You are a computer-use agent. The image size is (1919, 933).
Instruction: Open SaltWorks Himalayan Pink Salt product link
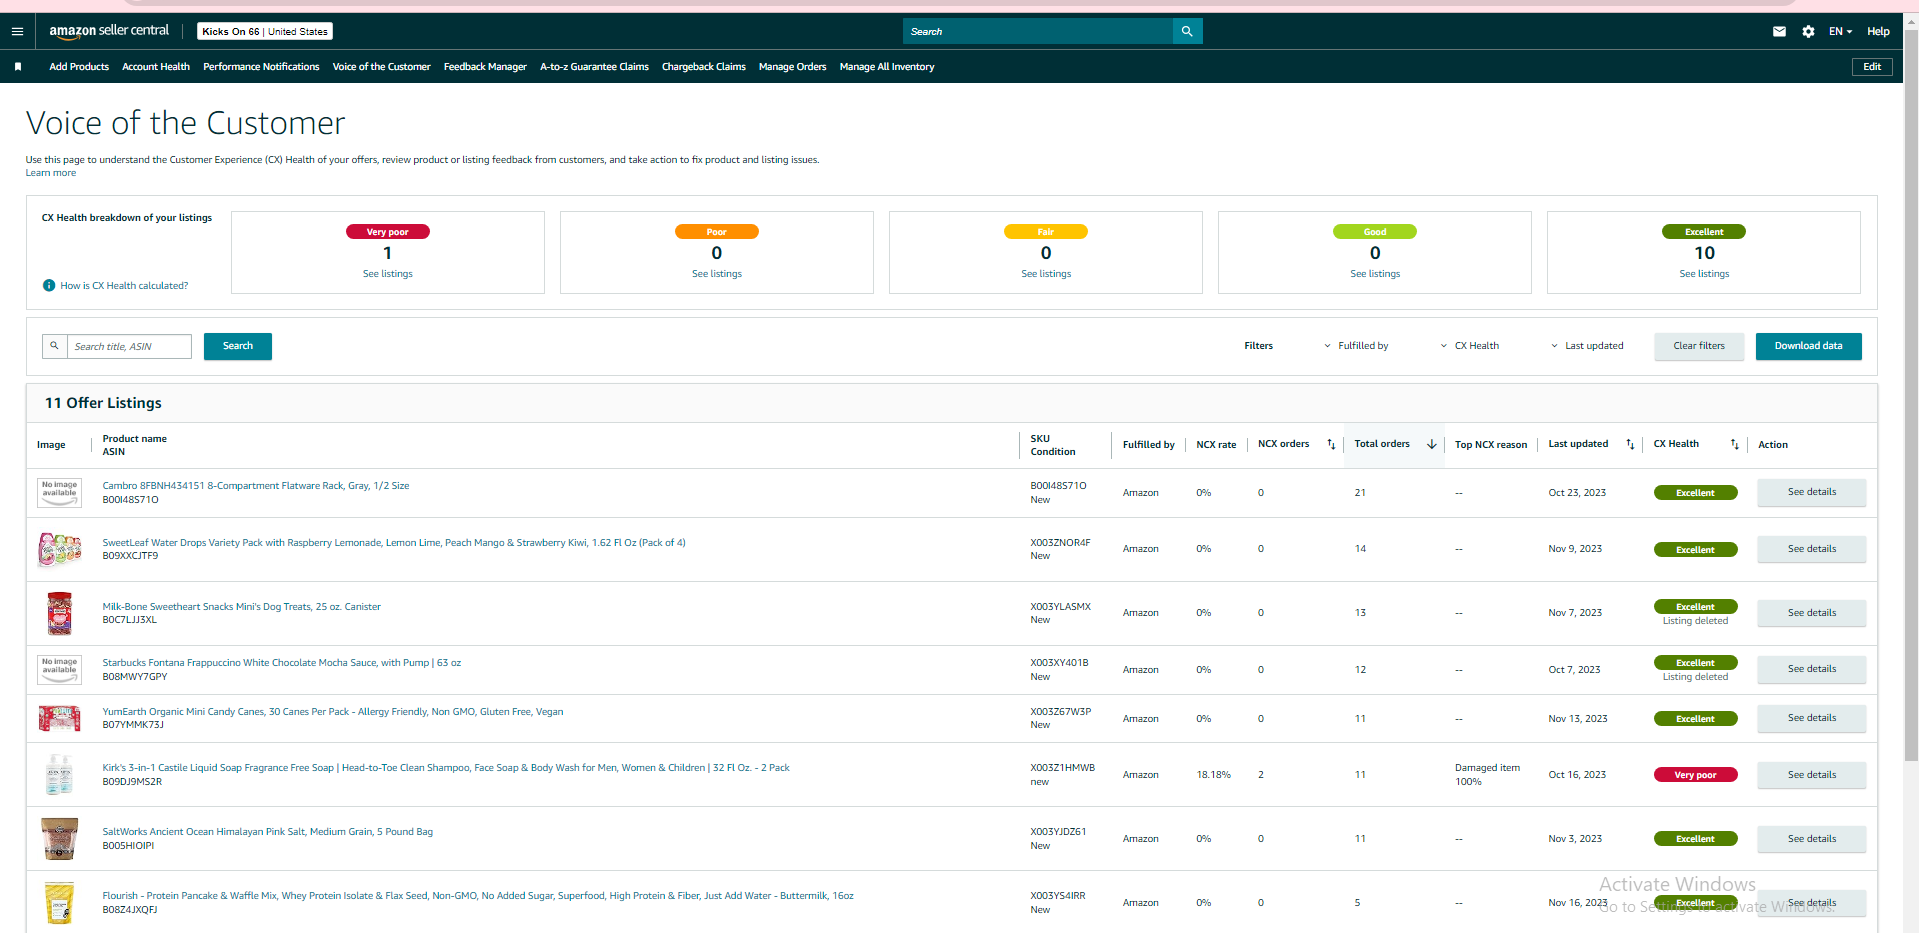[x=268, y=832]
